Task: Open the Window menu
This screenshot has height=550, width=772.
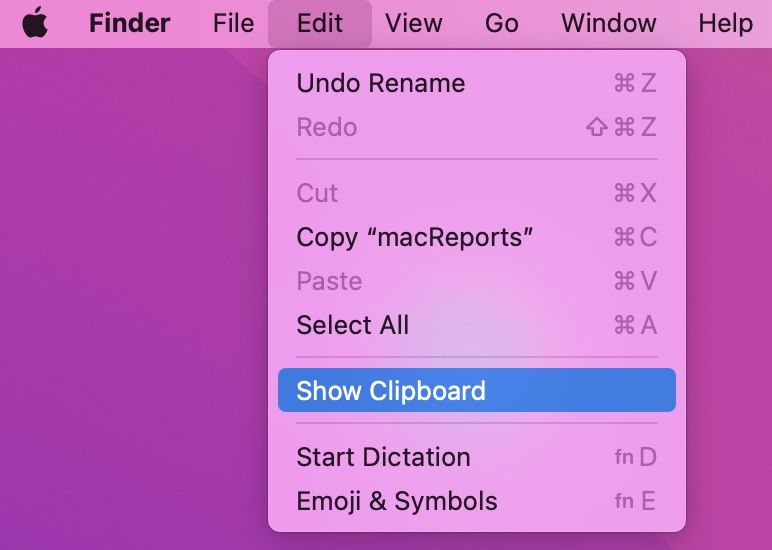Action: coord(608,23)
